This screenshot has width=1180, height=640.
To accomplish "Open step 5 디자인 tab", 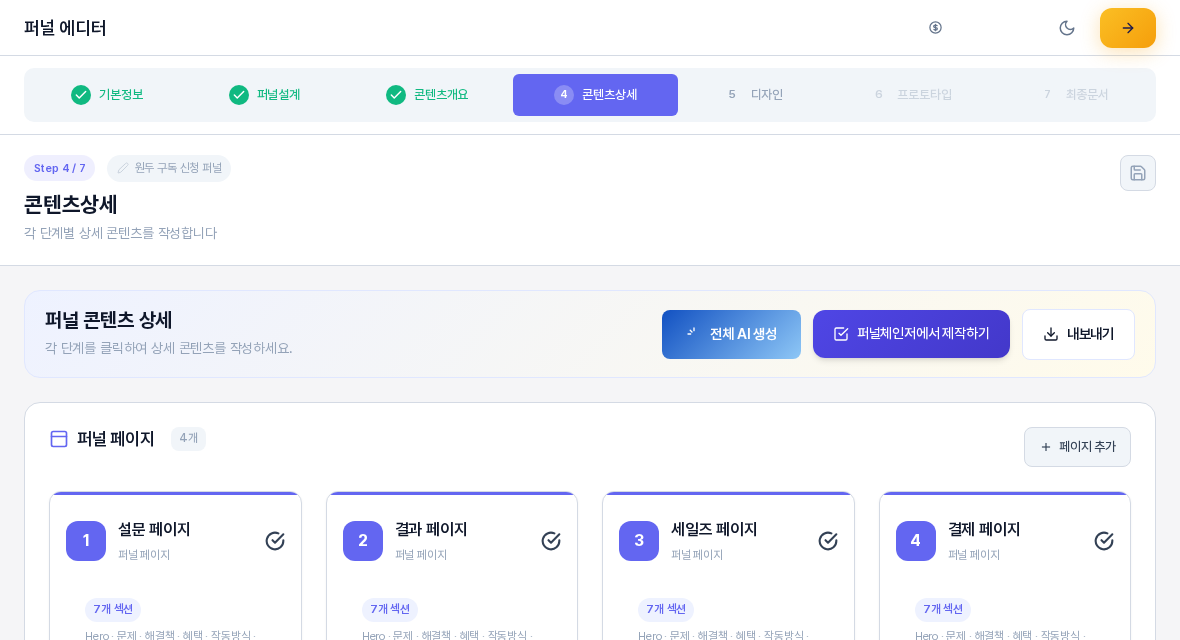I will pos(756,95).
